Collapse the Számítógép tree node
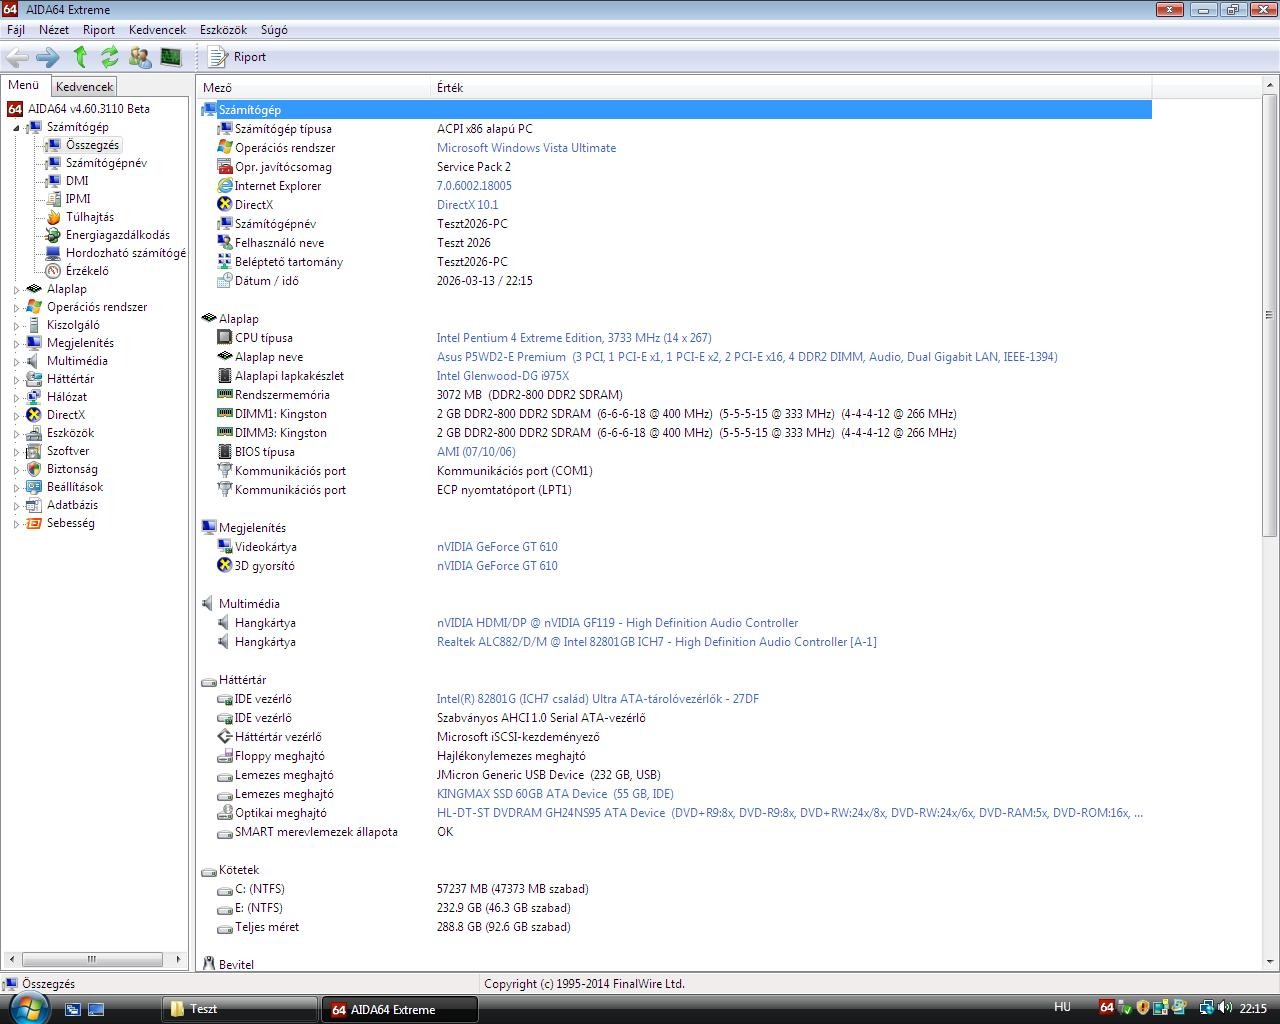 tap(16, 128)
